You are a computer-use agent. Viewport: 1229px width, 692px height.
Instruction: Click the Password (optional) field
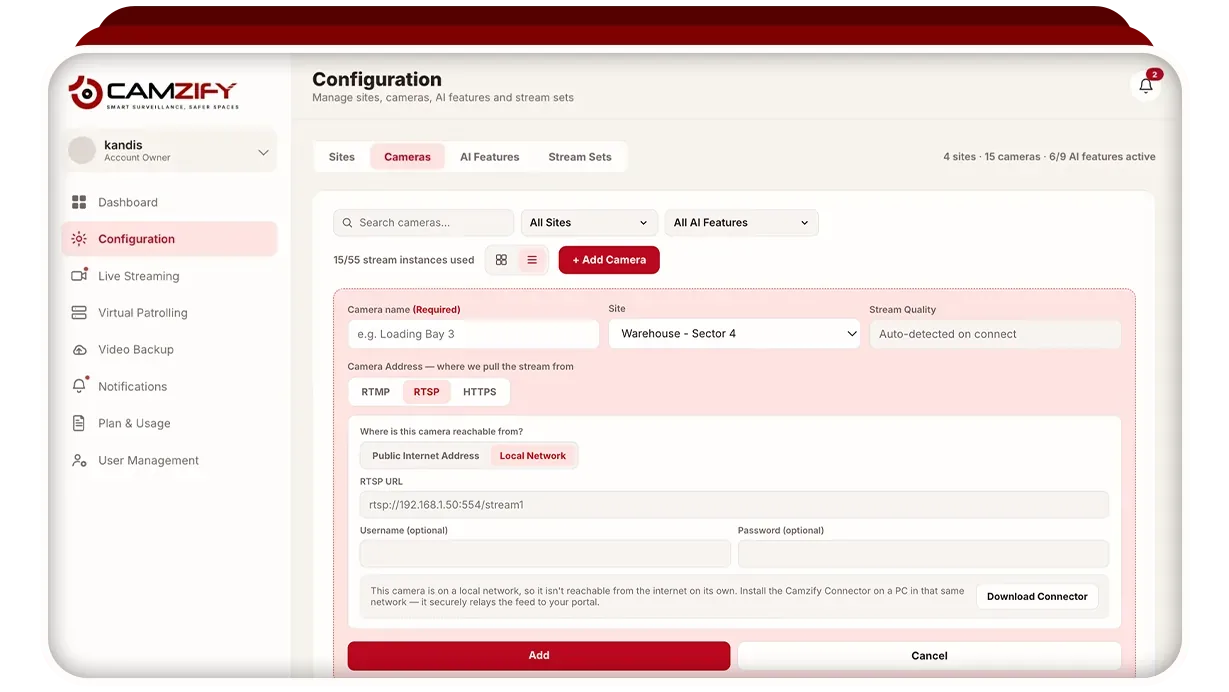(923, 554)
